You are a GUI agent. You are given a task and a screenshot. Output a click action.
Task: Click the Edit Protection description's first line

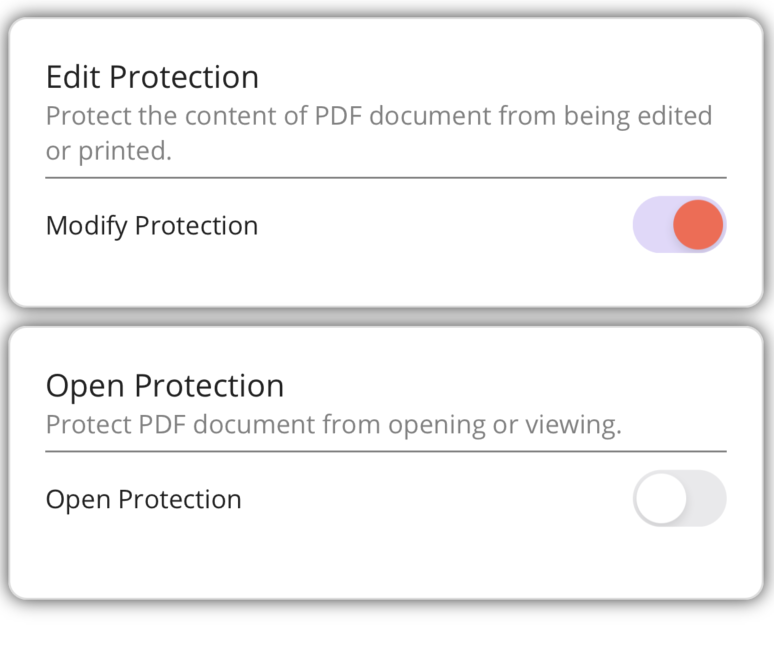378,116
